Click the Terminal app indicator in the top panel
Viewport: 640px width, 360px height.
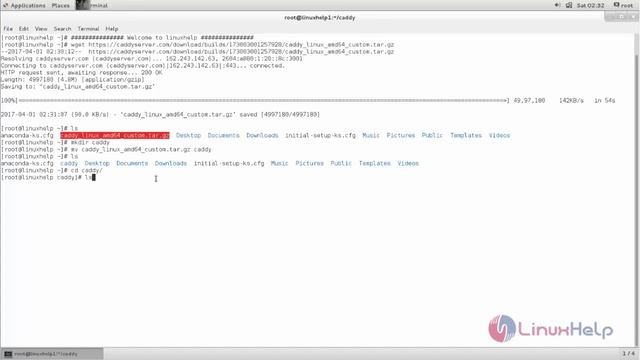click(x=92, y=5)
